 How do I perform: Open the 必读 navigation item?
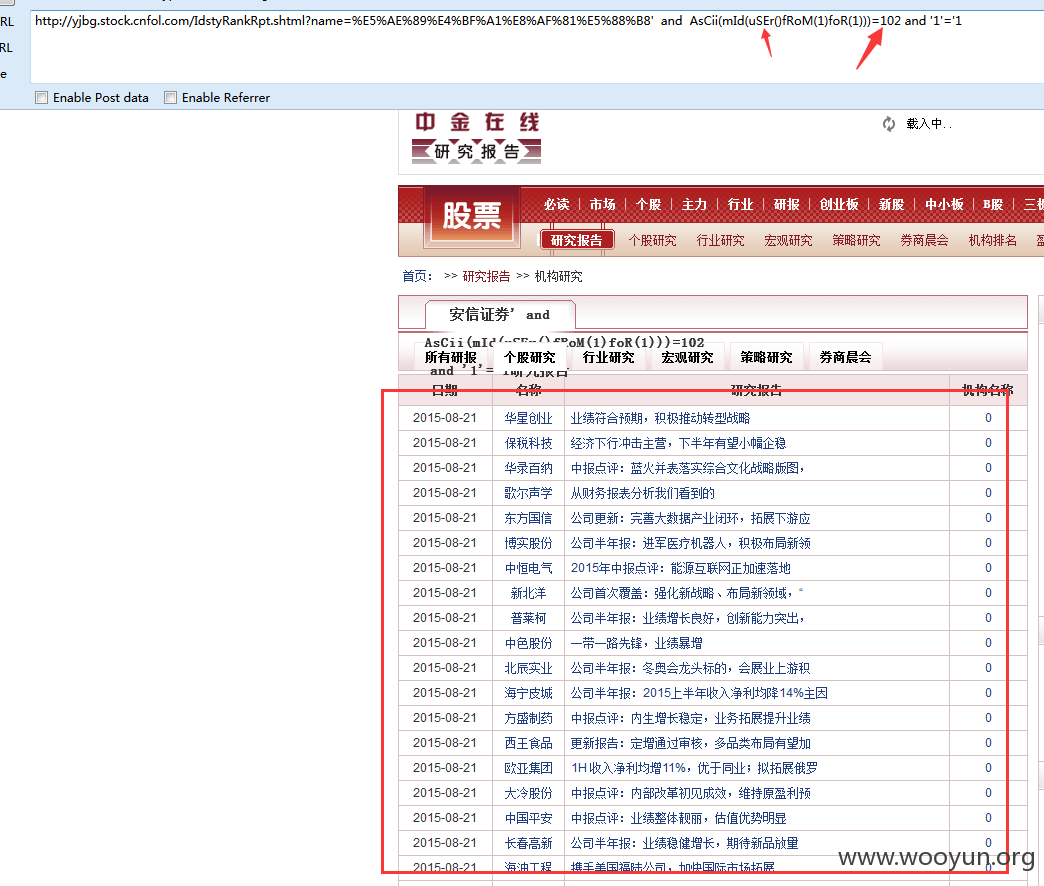coord(557,204)
